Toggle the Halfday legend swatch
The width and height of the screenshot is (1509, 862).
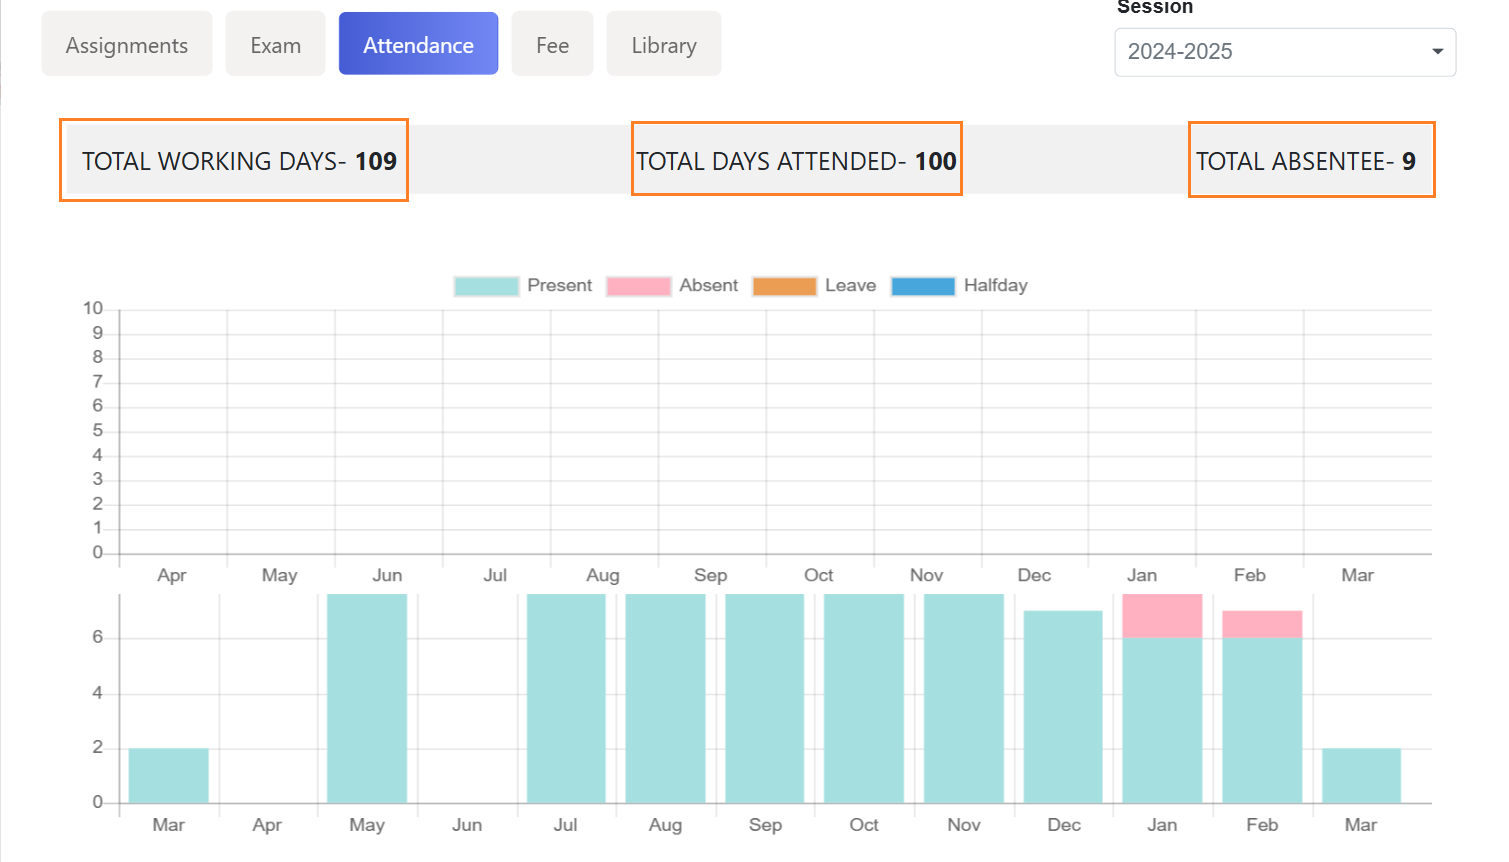[x=922, y=286]
